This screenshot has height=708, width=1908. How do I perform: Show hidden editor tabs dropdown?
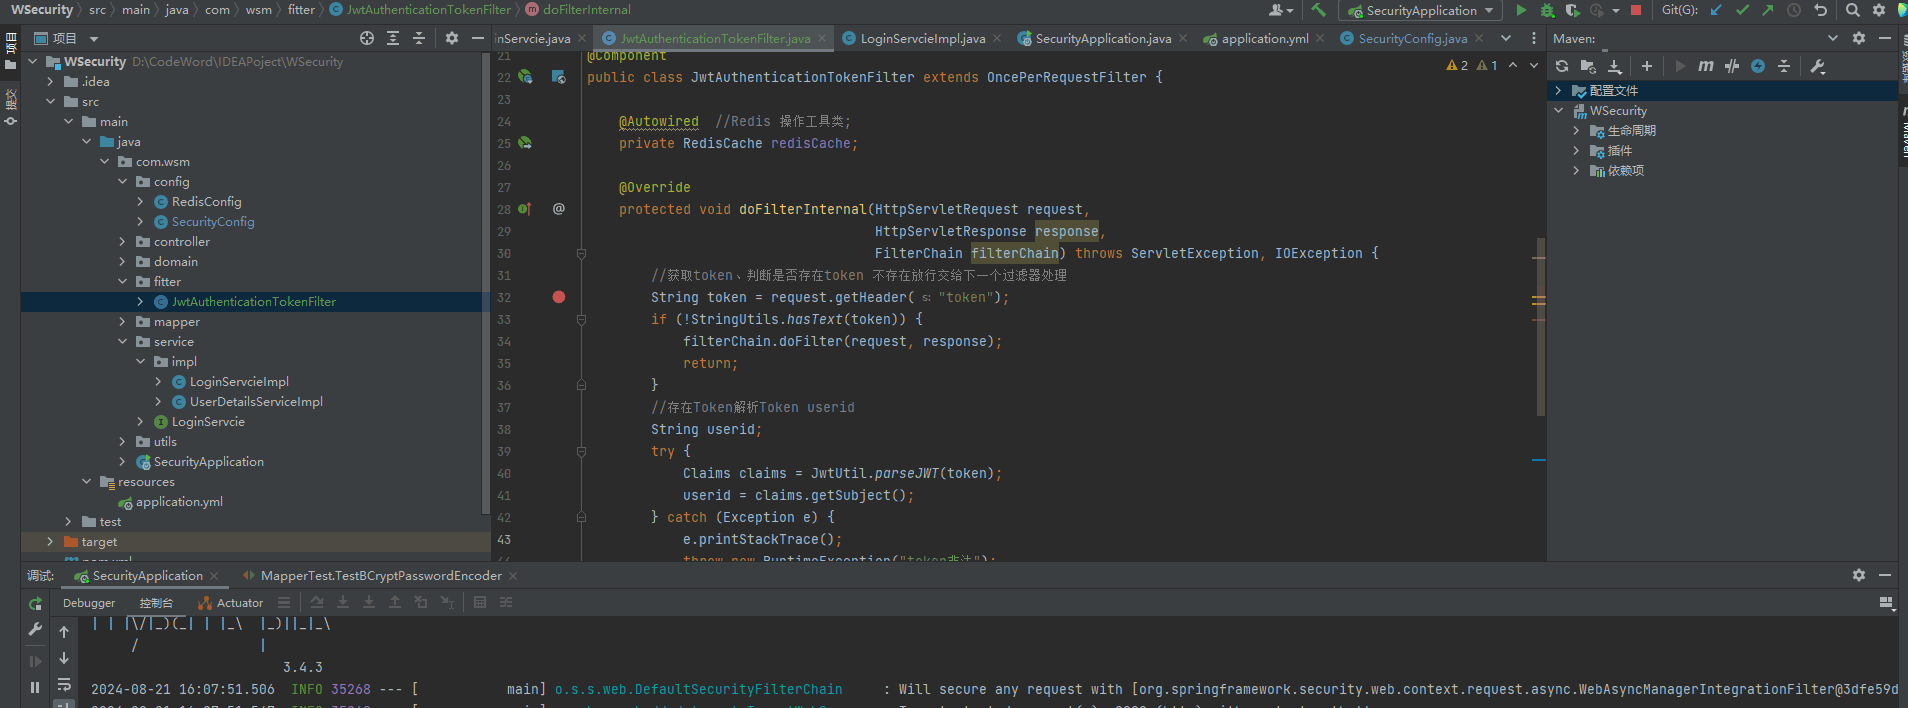tap(1506, 38)
